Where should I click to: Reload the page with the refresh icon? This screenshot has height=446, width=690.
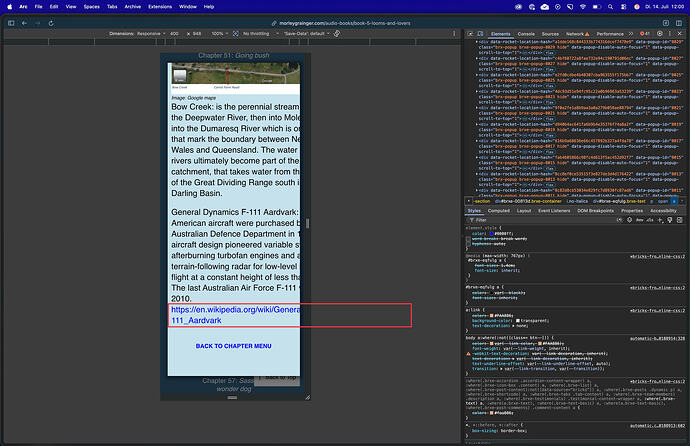coord(51,23)
